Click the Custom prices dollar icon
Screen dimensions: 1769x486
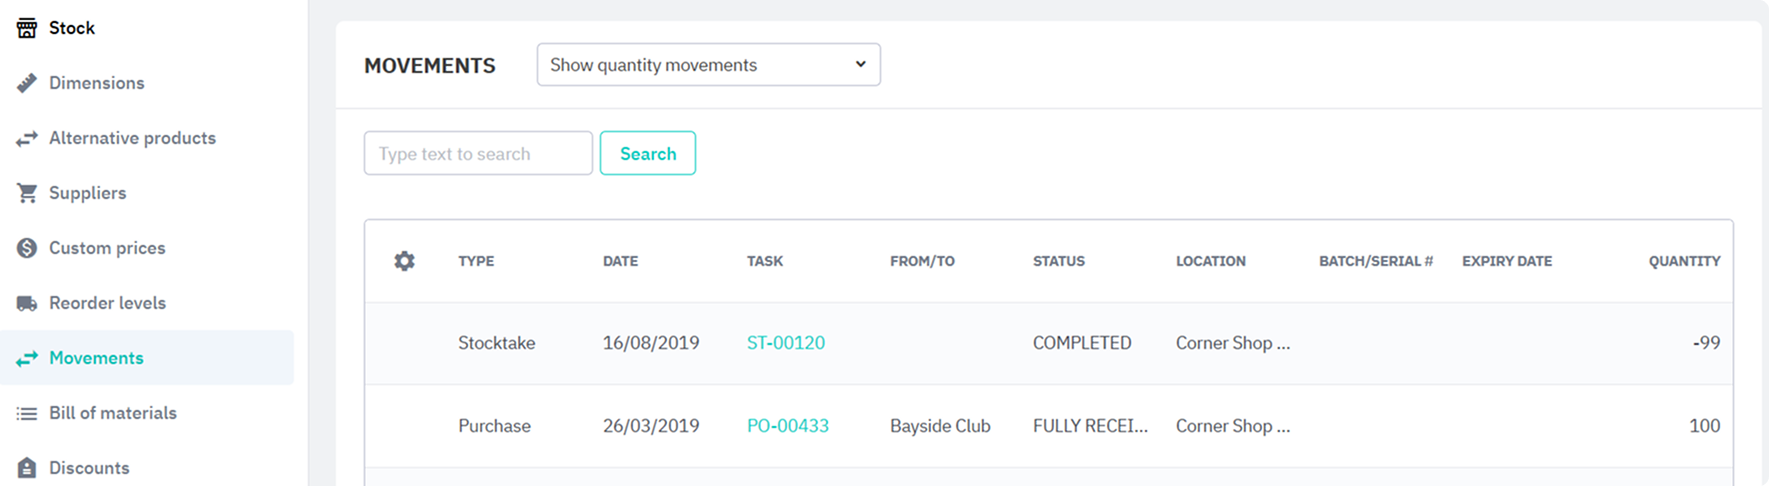coord(27,248)
